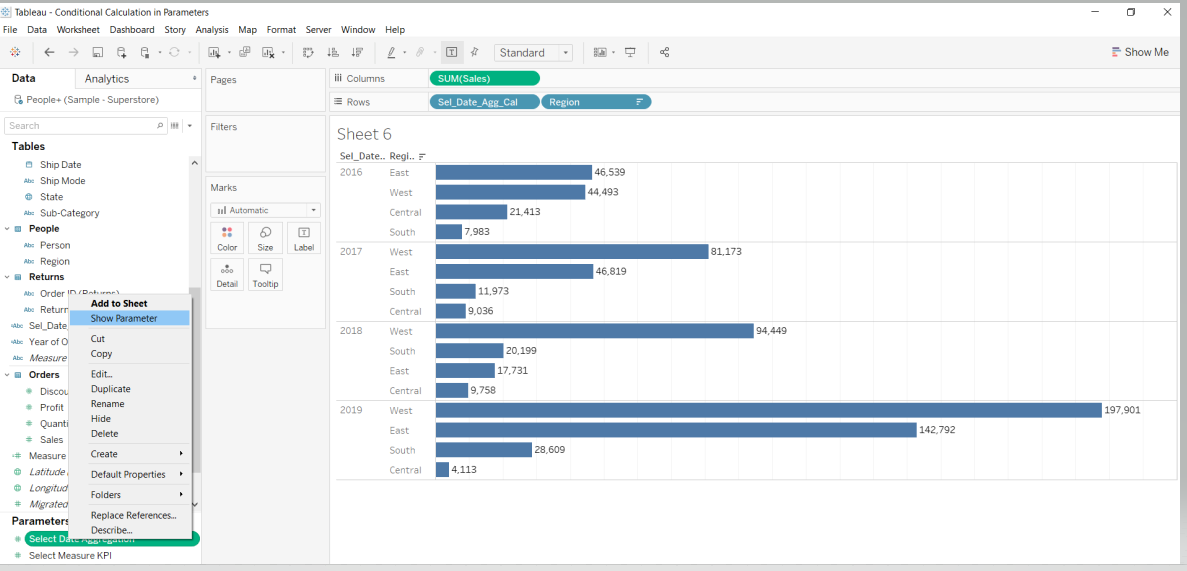
Task: Select the Select Measure KPI parameter
Action: click(x=71, y=555)
